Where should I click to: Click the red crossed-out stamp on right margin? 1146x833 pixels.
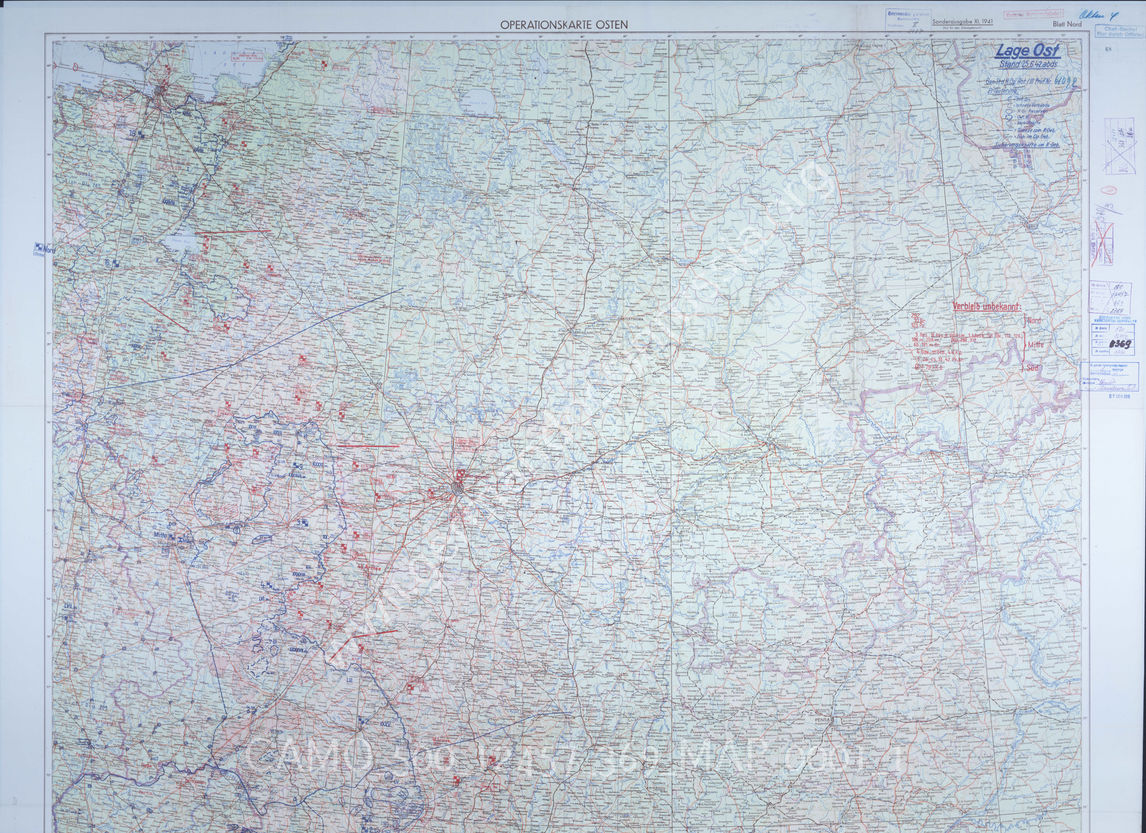(1102, 242)
